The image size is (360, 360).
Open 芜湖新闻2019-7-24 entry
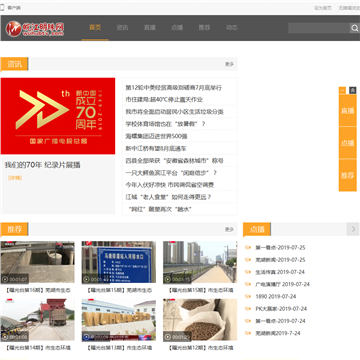pos(278,333)
